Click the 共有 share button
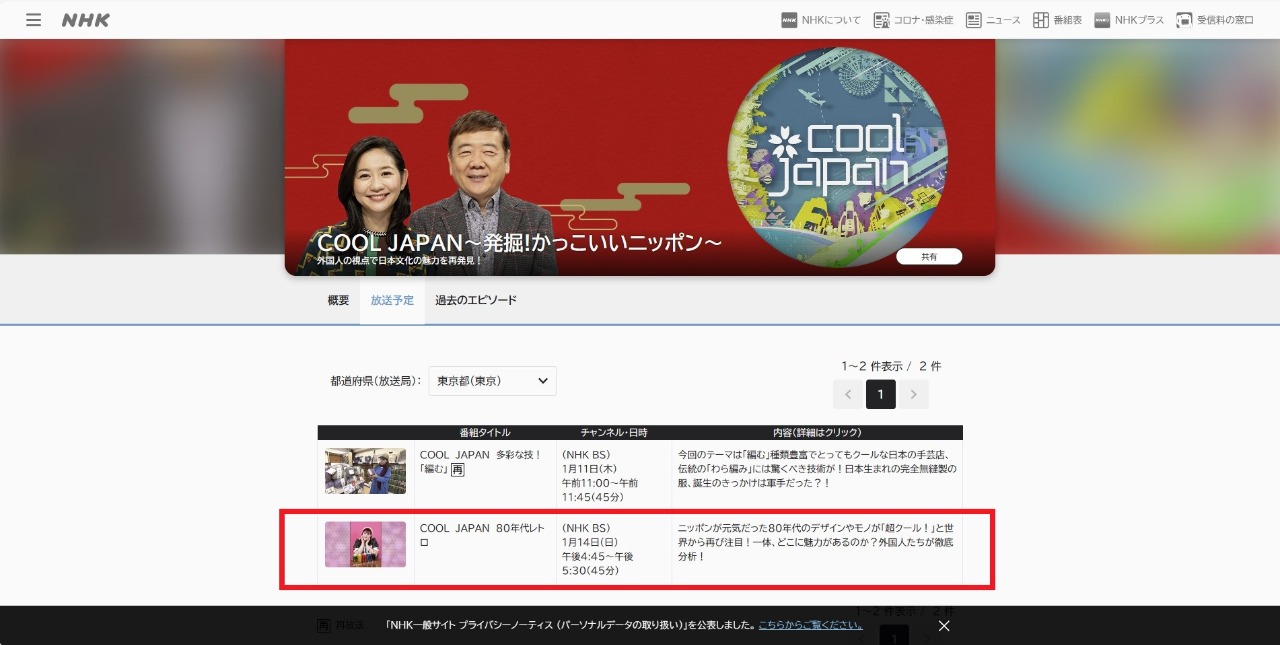This screenshot has width=1280, height=645. 929,257
